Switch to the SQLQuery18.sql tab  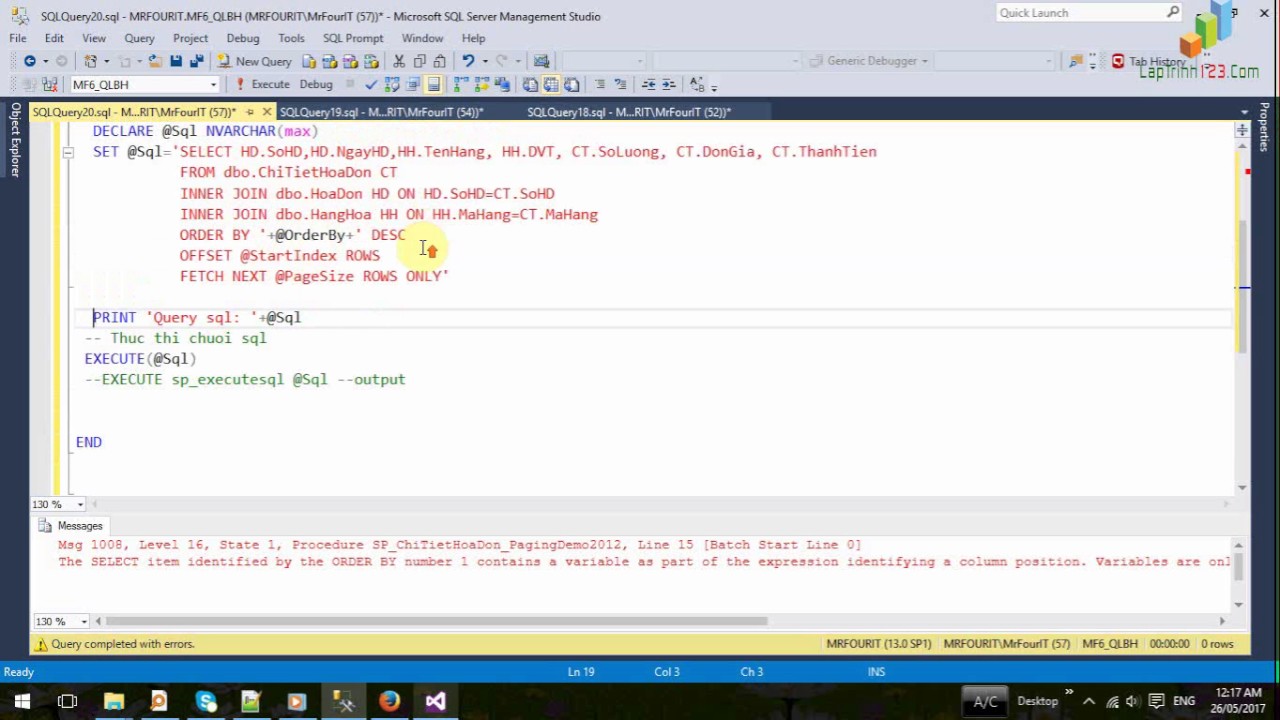(629, 112)
